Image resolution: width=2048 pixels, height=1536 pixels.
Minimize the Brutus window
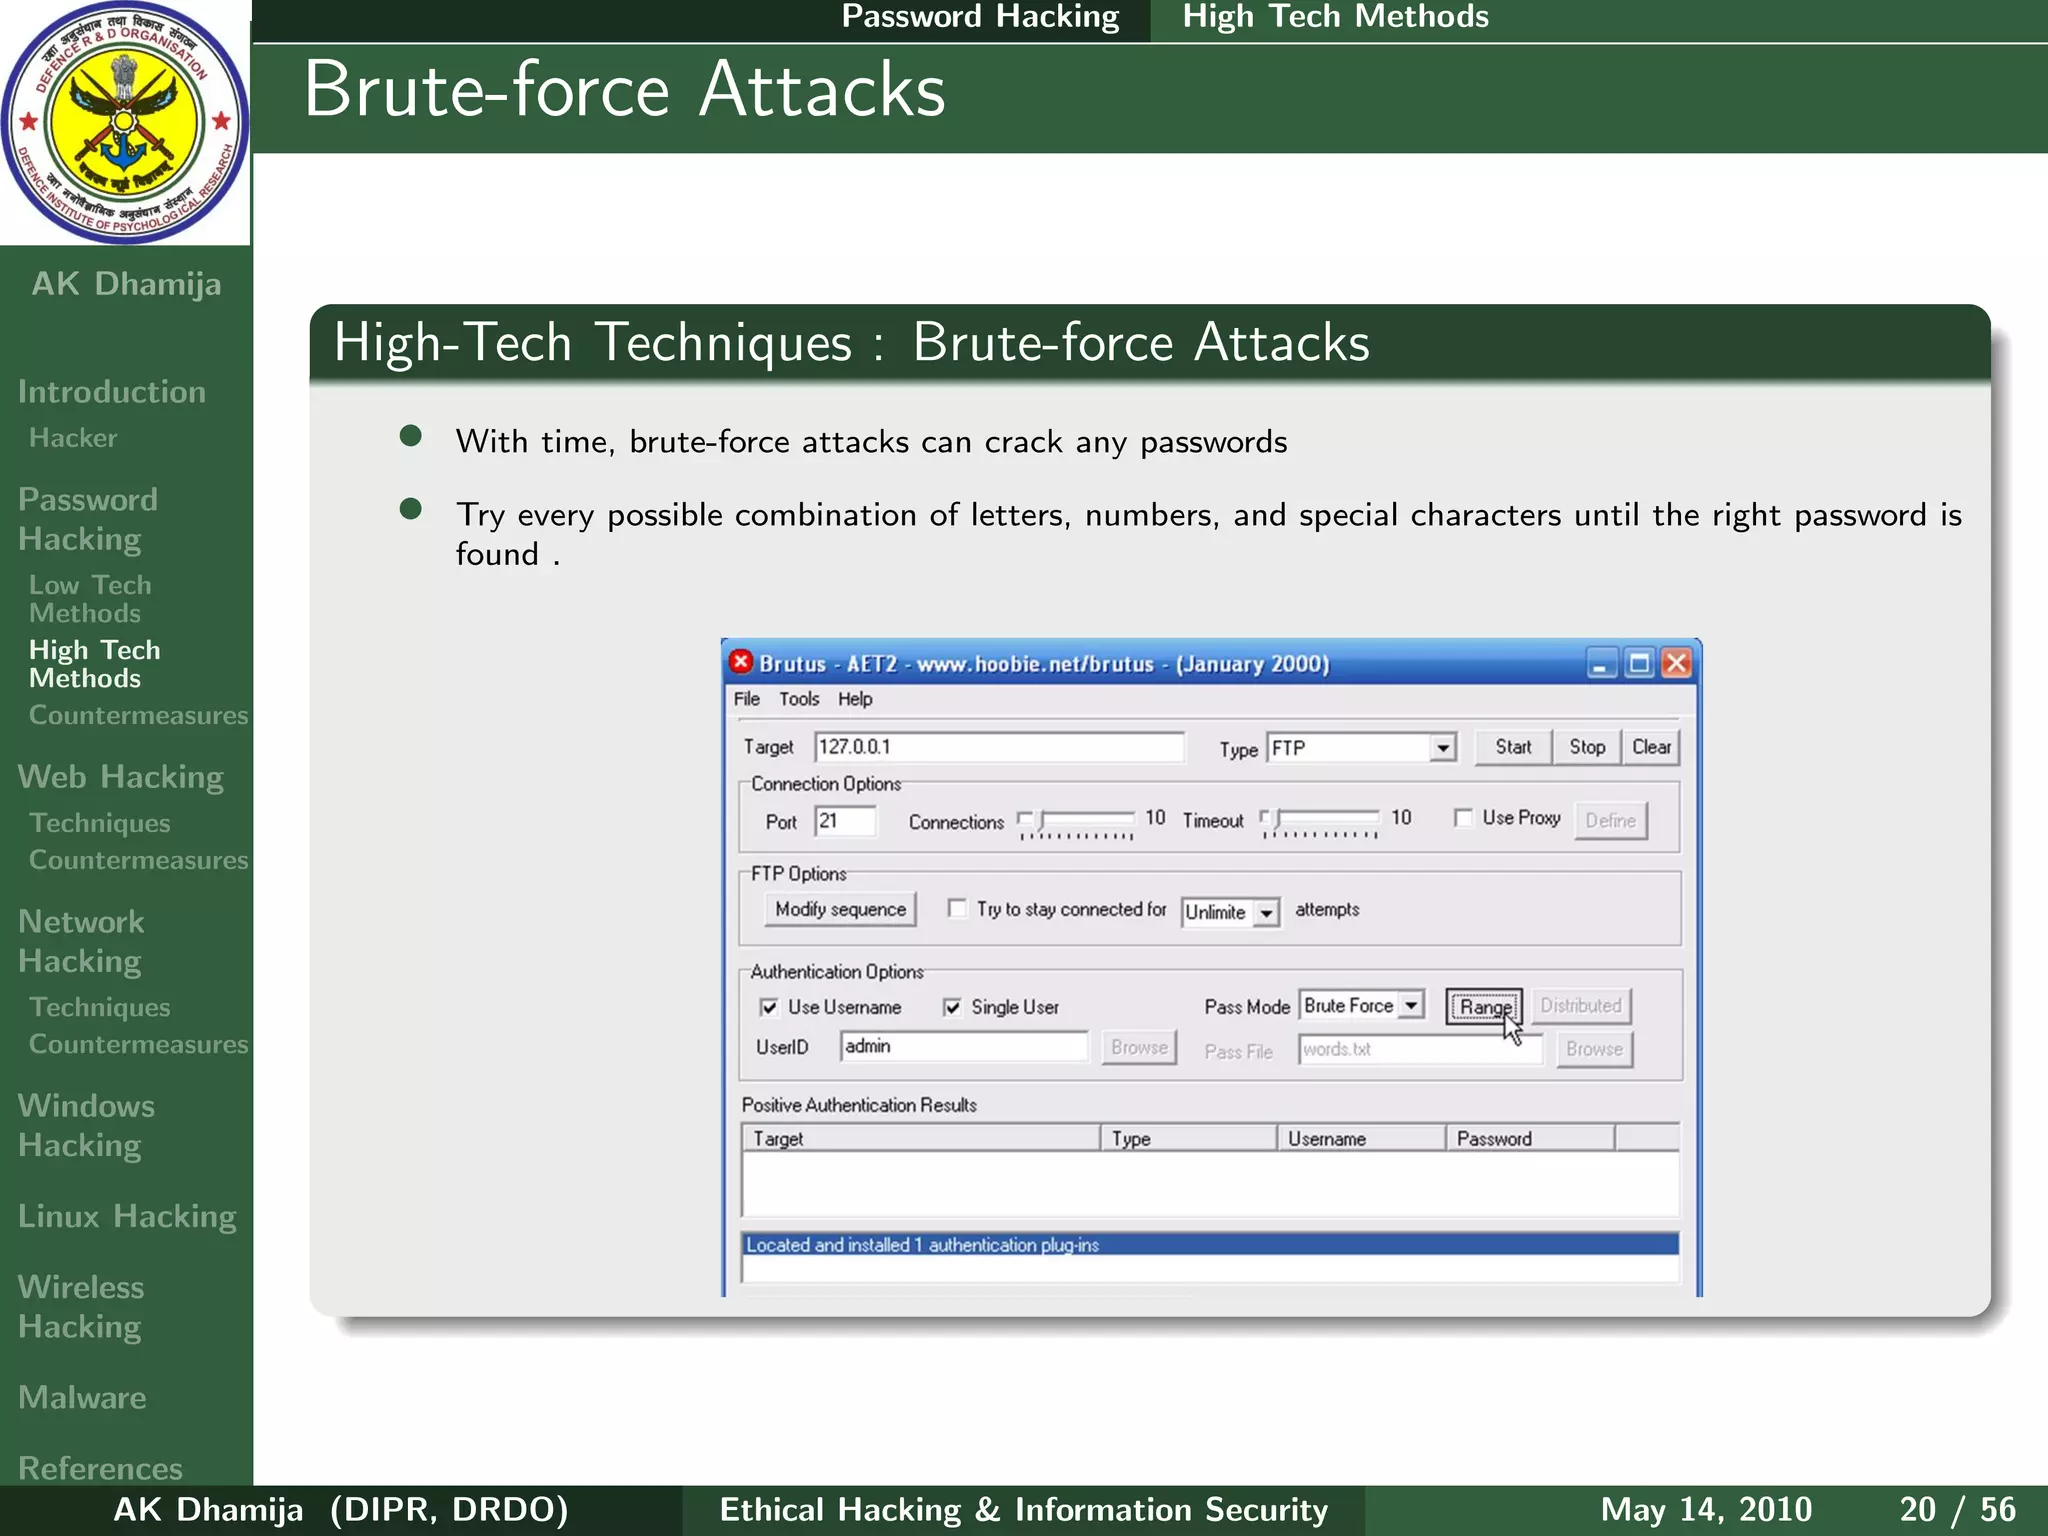(1601, 664)
